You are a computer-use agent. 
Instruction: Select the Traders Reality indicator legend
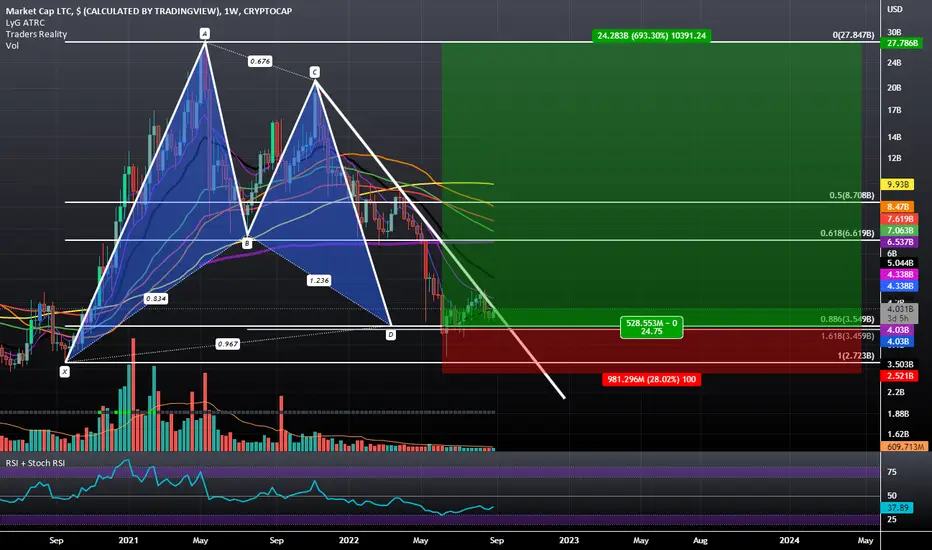point(36,34)
